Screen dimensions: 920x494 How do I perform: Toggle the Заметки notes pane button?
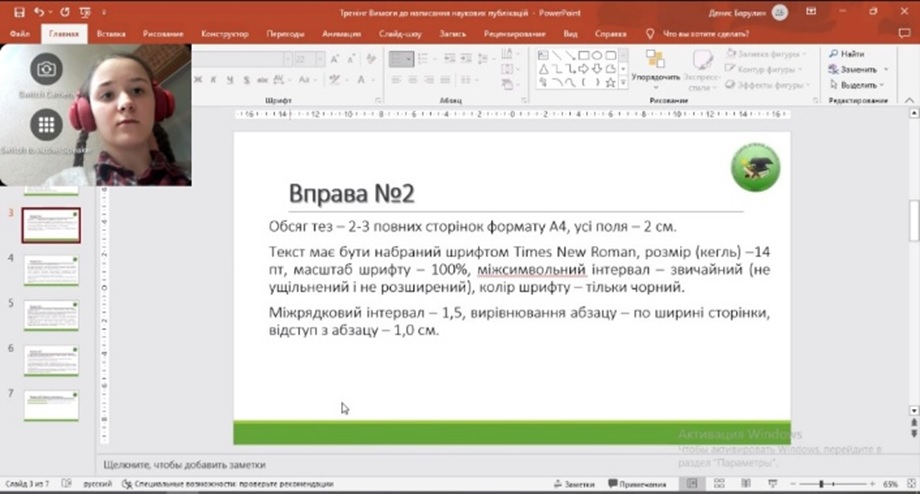[574, 484]
